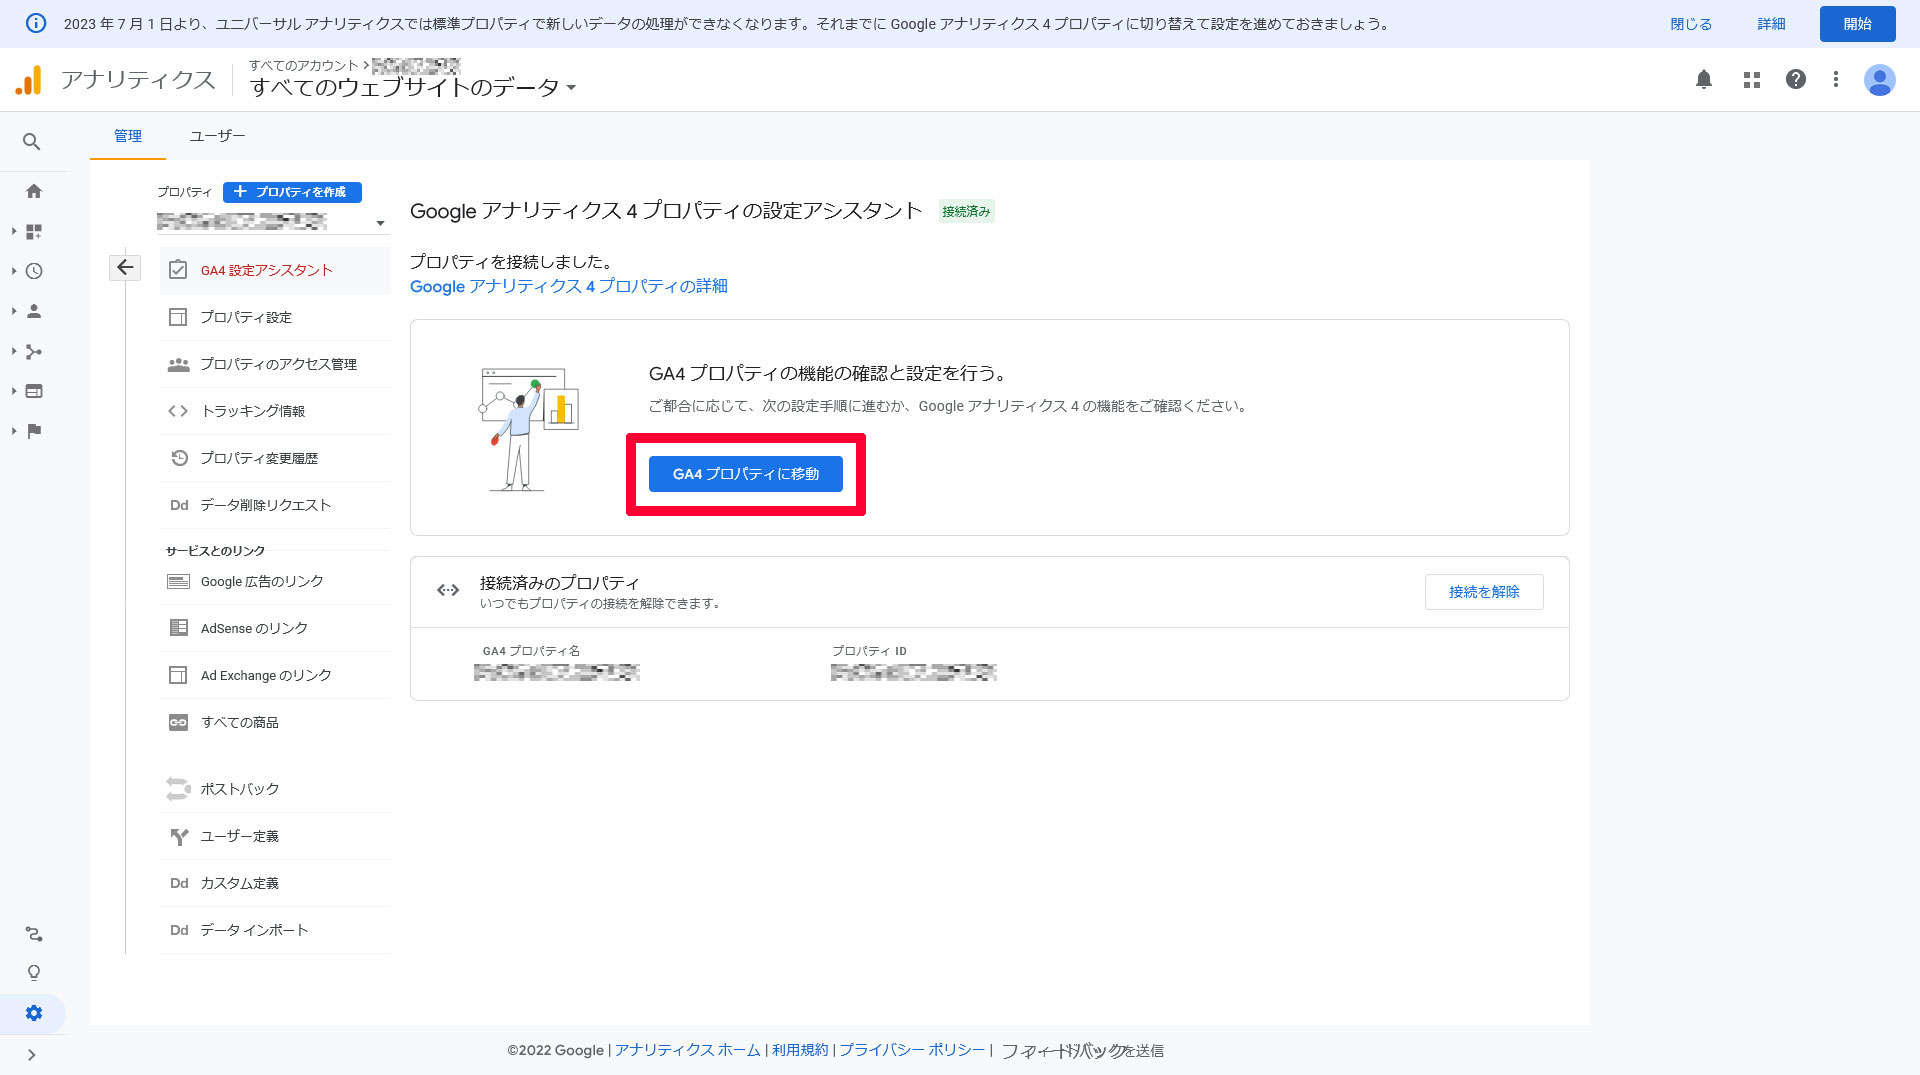Open データ削除リクエスト menu item
This screenshot has height=1075, width=1920.
[275, 505]
